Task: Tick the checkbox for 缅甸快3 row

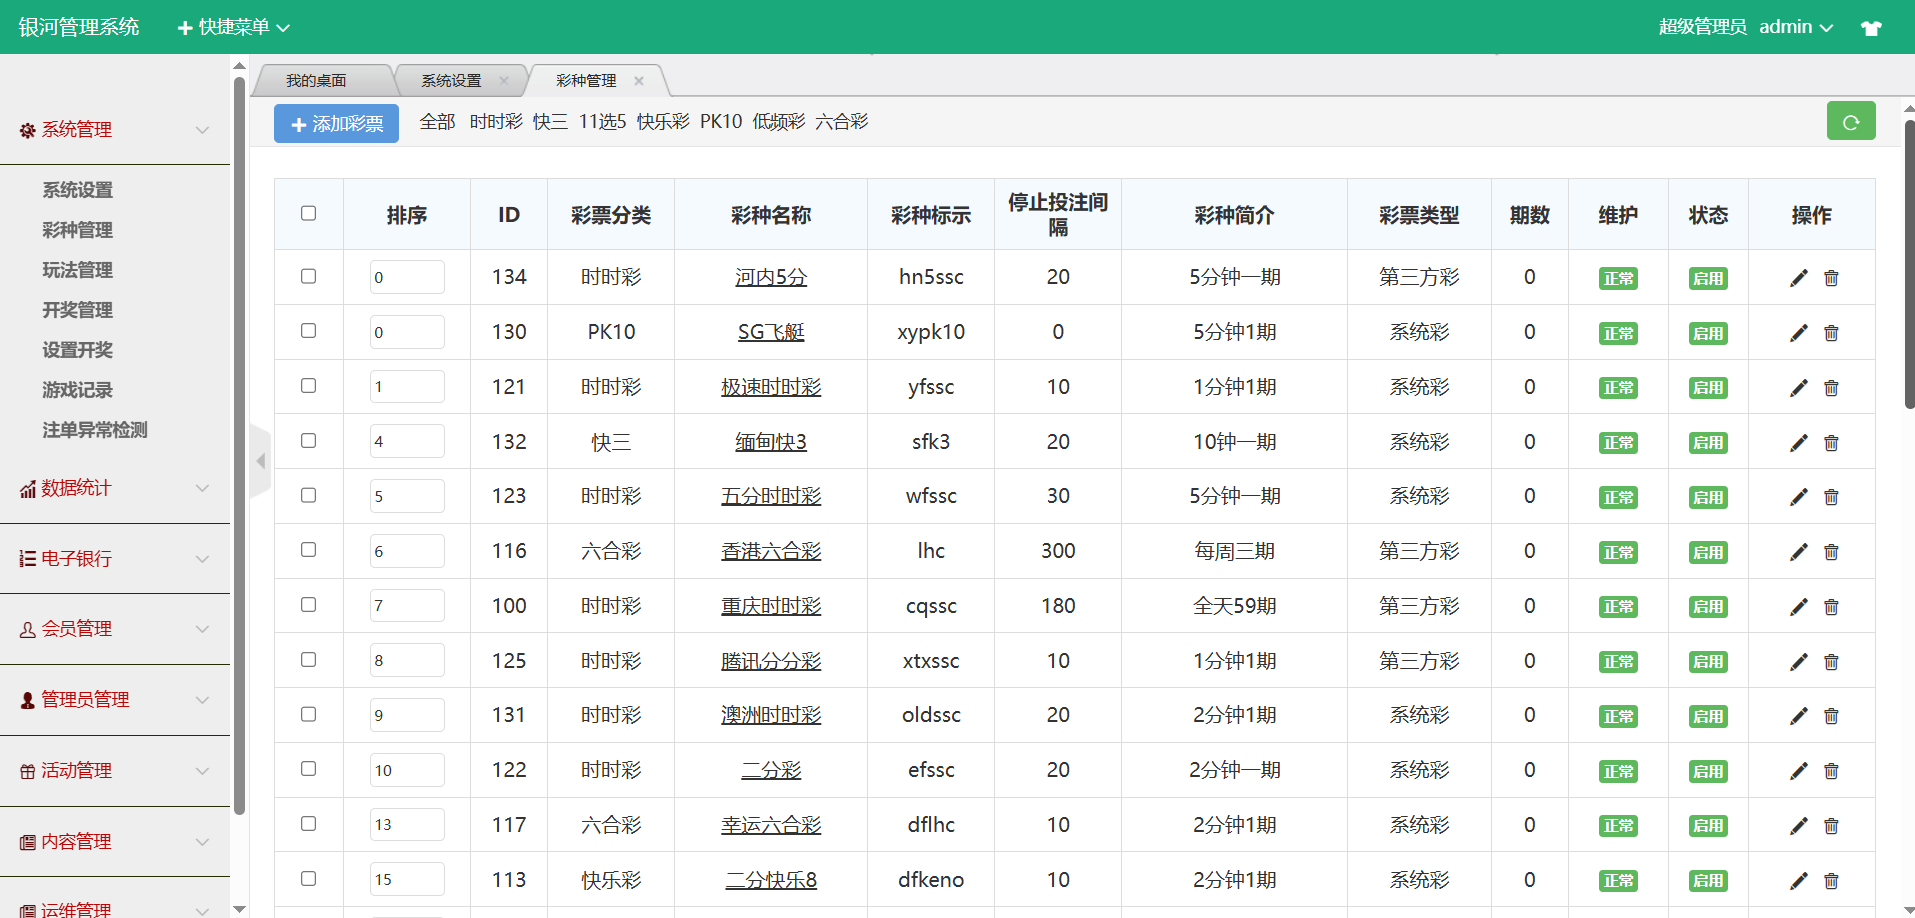Action: click(308, 441)
